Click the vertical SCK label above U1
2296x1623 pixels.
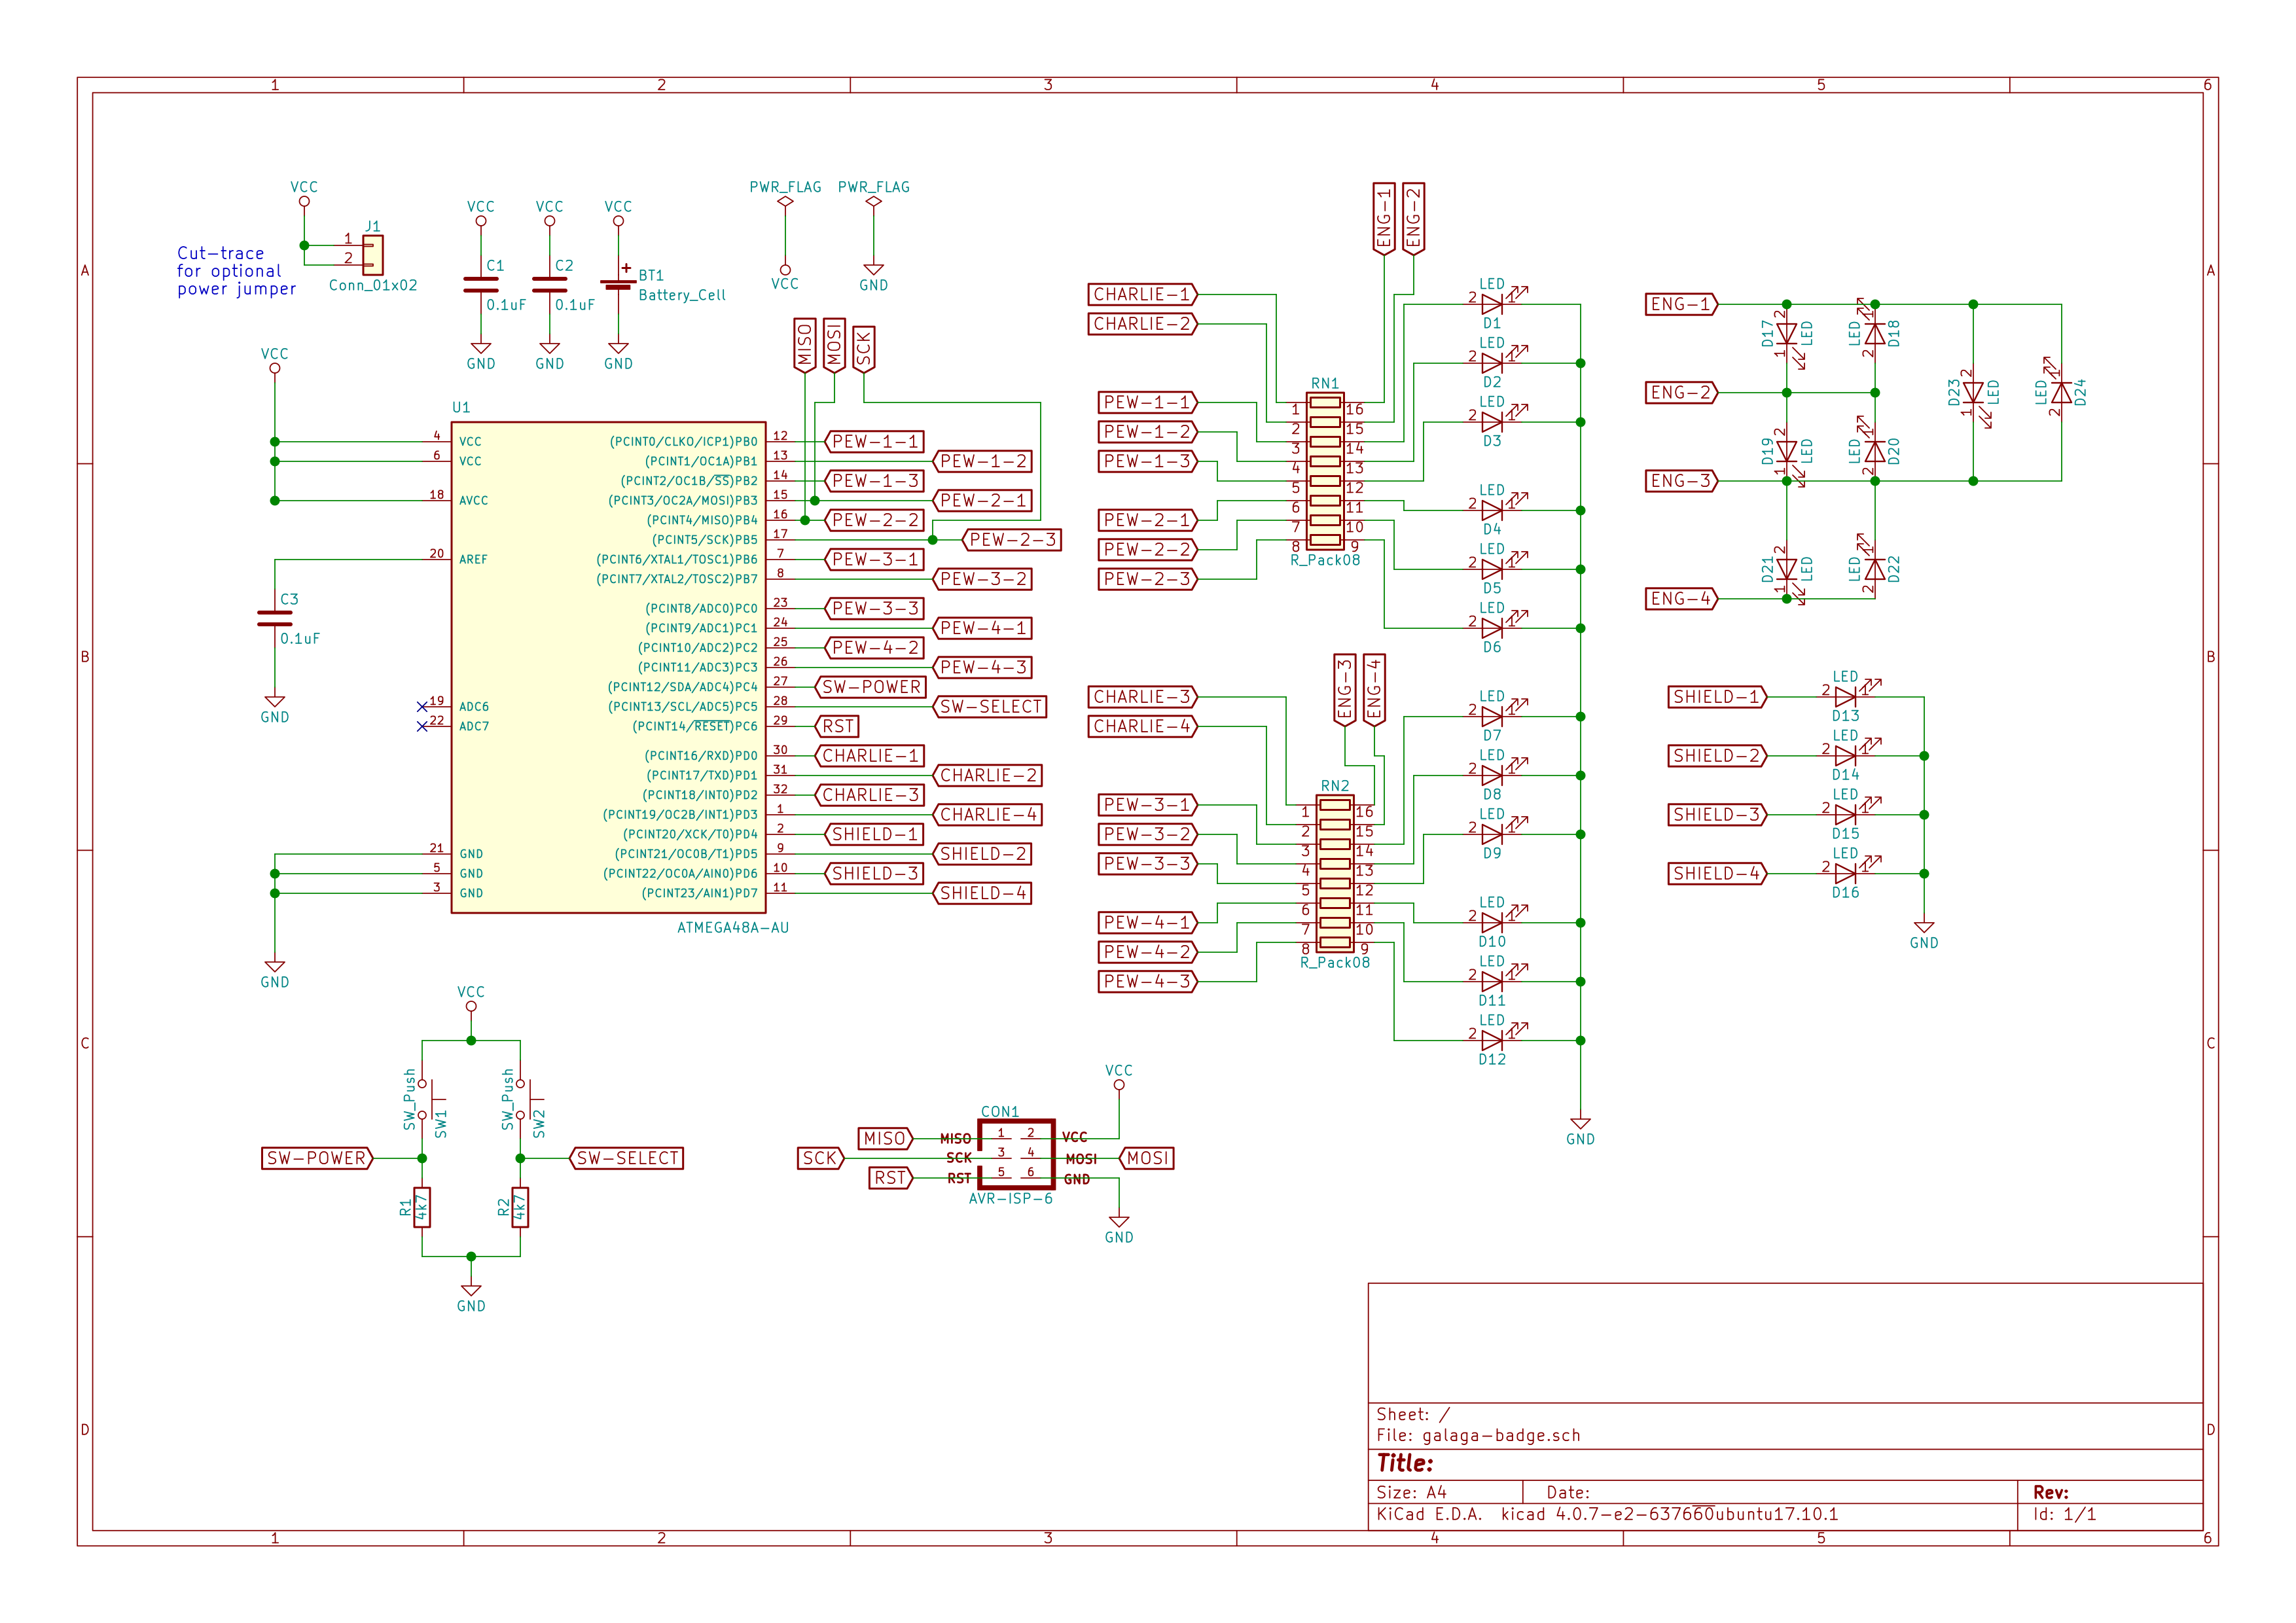point(864,349)
